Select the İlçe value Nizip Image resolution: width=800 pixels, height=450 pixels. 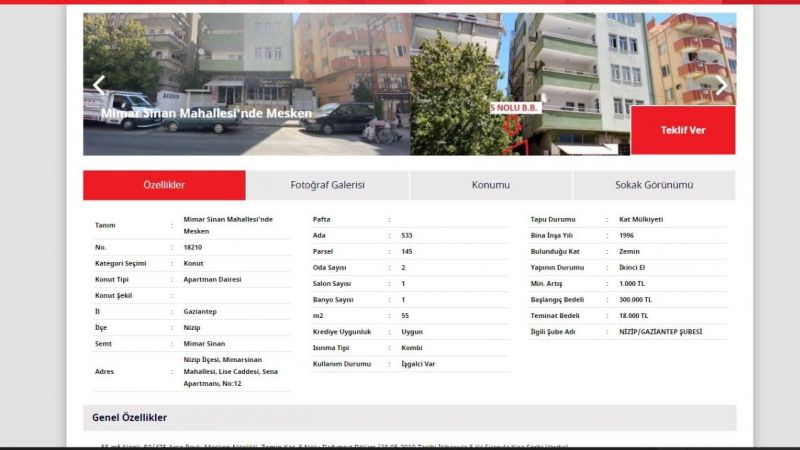192,328
